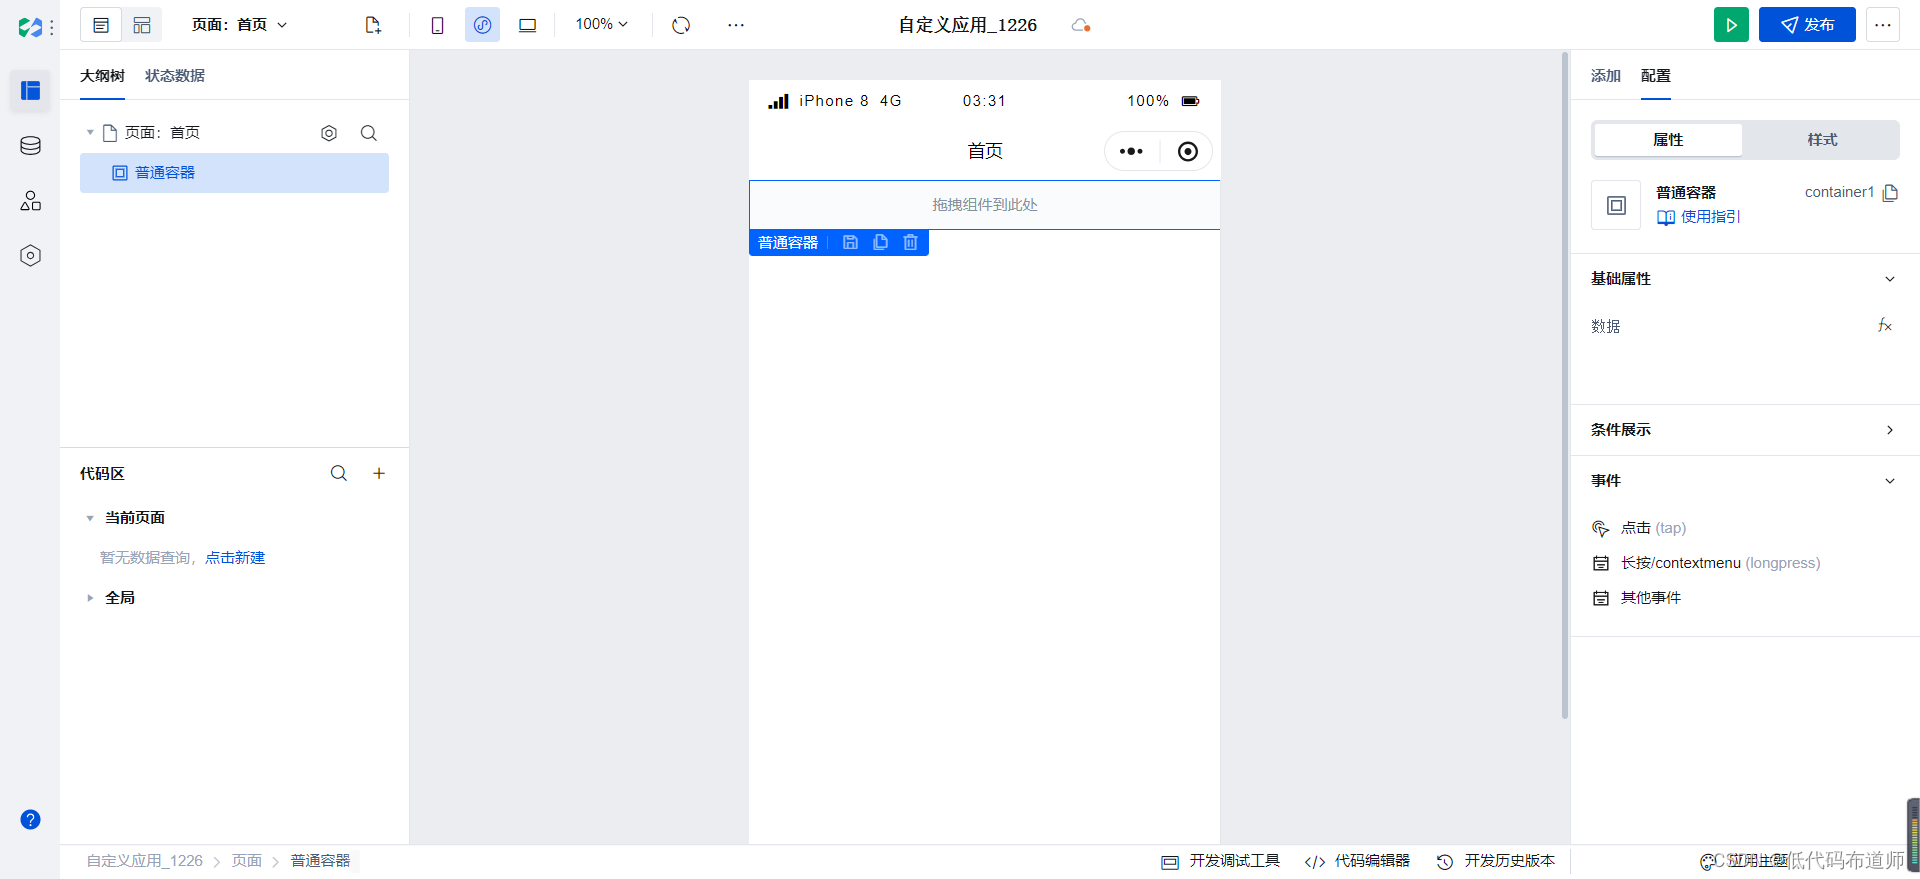The height and width of the screenshot is (879, 1920).
Task: Click the 自定义应用_1226 app title
Action: coord(968,25)
